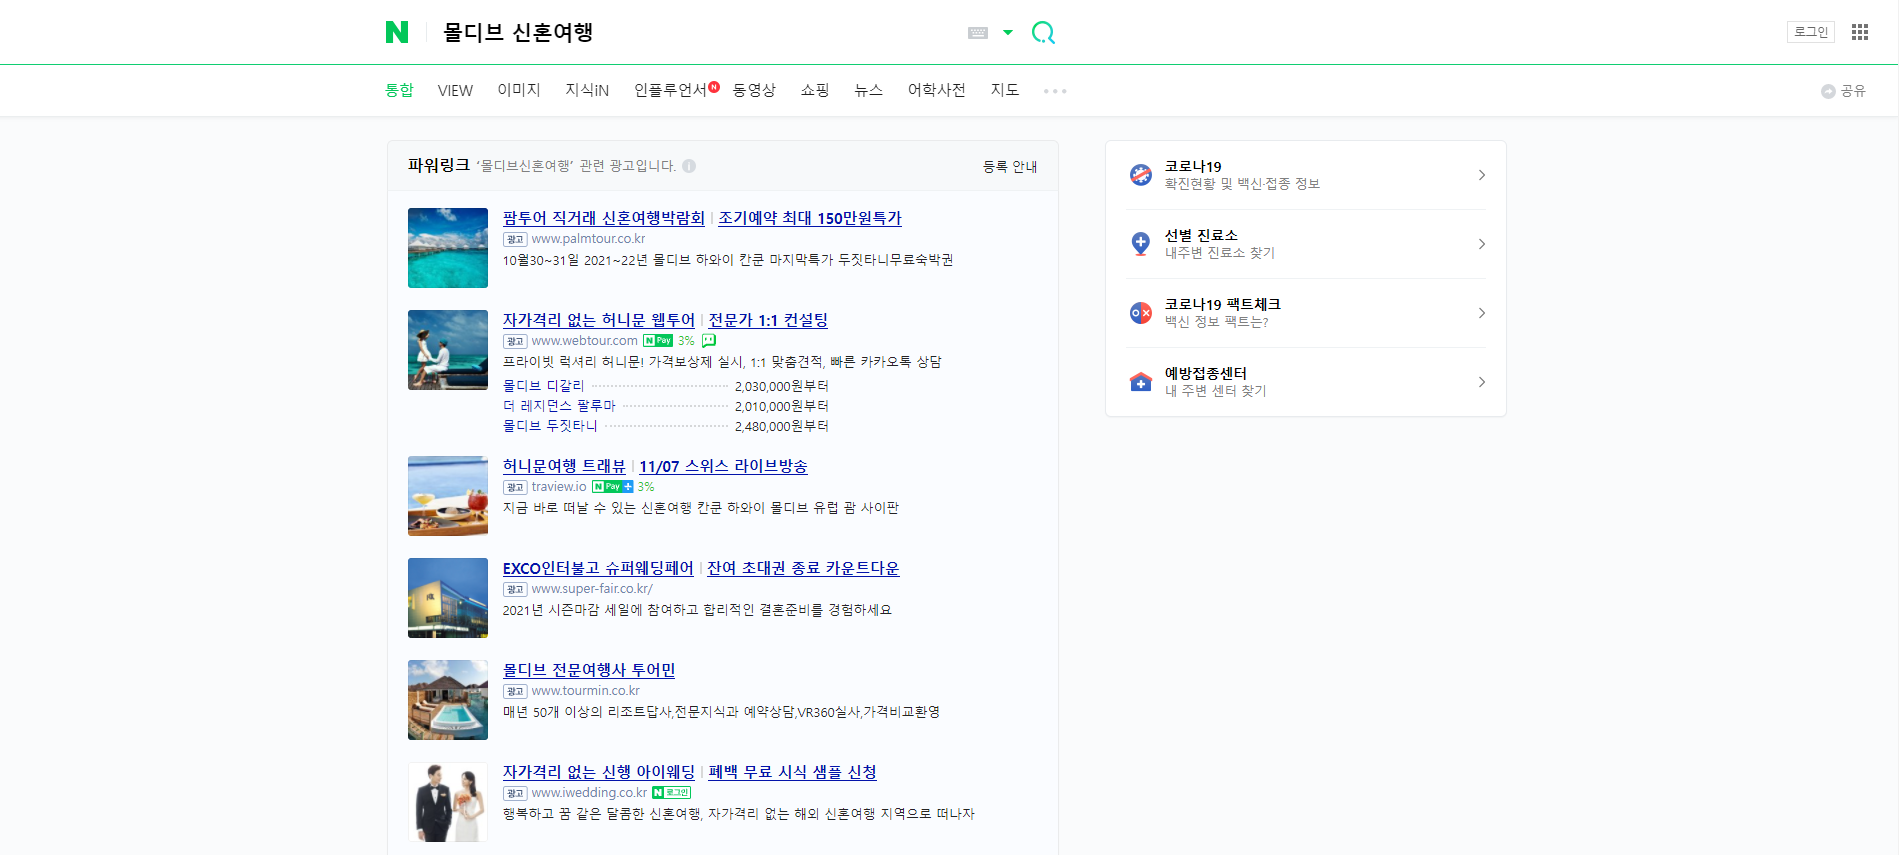
Task: Switch to the 뉴스 tab
Action: pos(869,90)
